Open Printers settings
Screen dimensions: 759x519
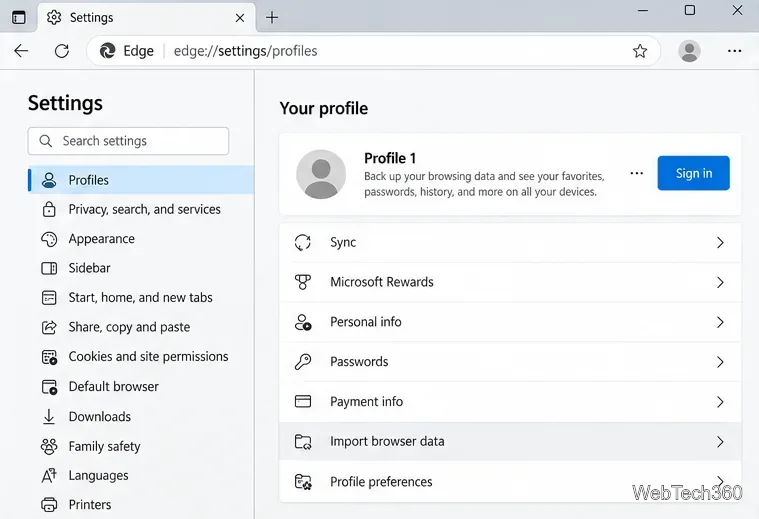coord(141,504)
